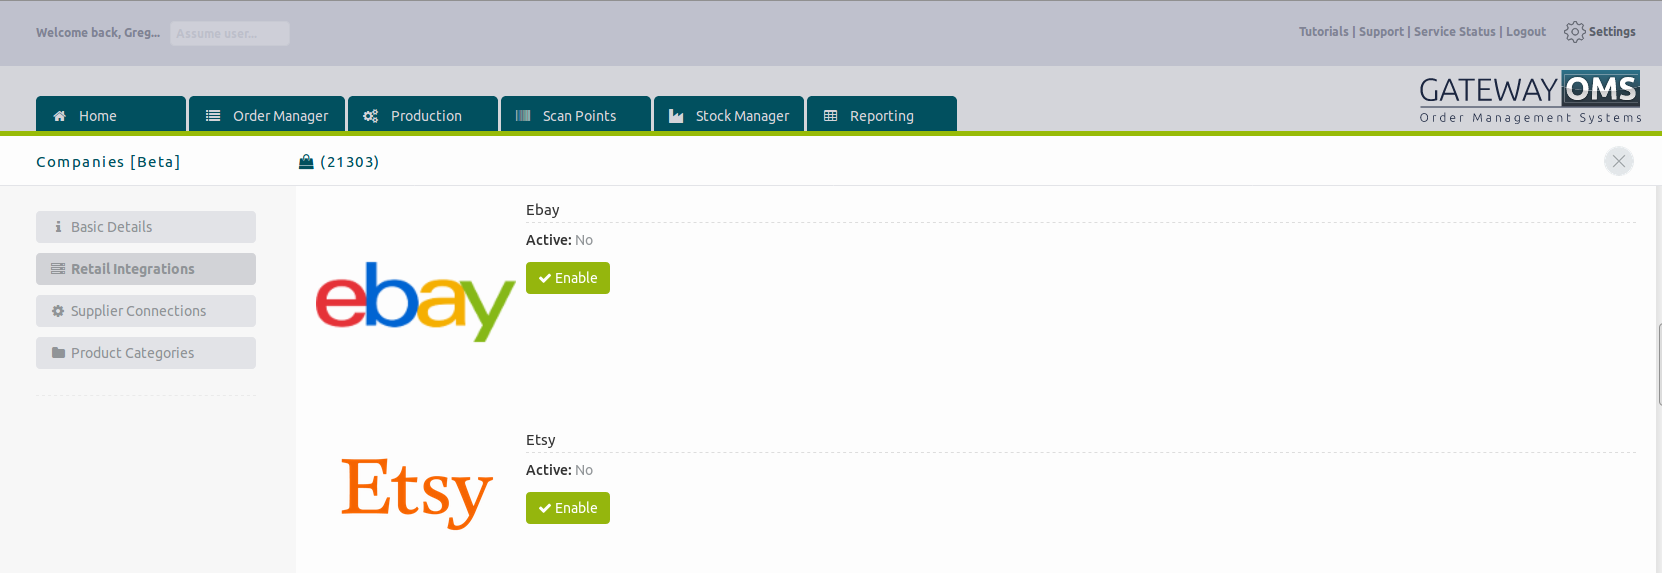This screenshot has height=573, width=1662.
Task: Select Basic Details in the sidebar
Action: tap(146, 227)
